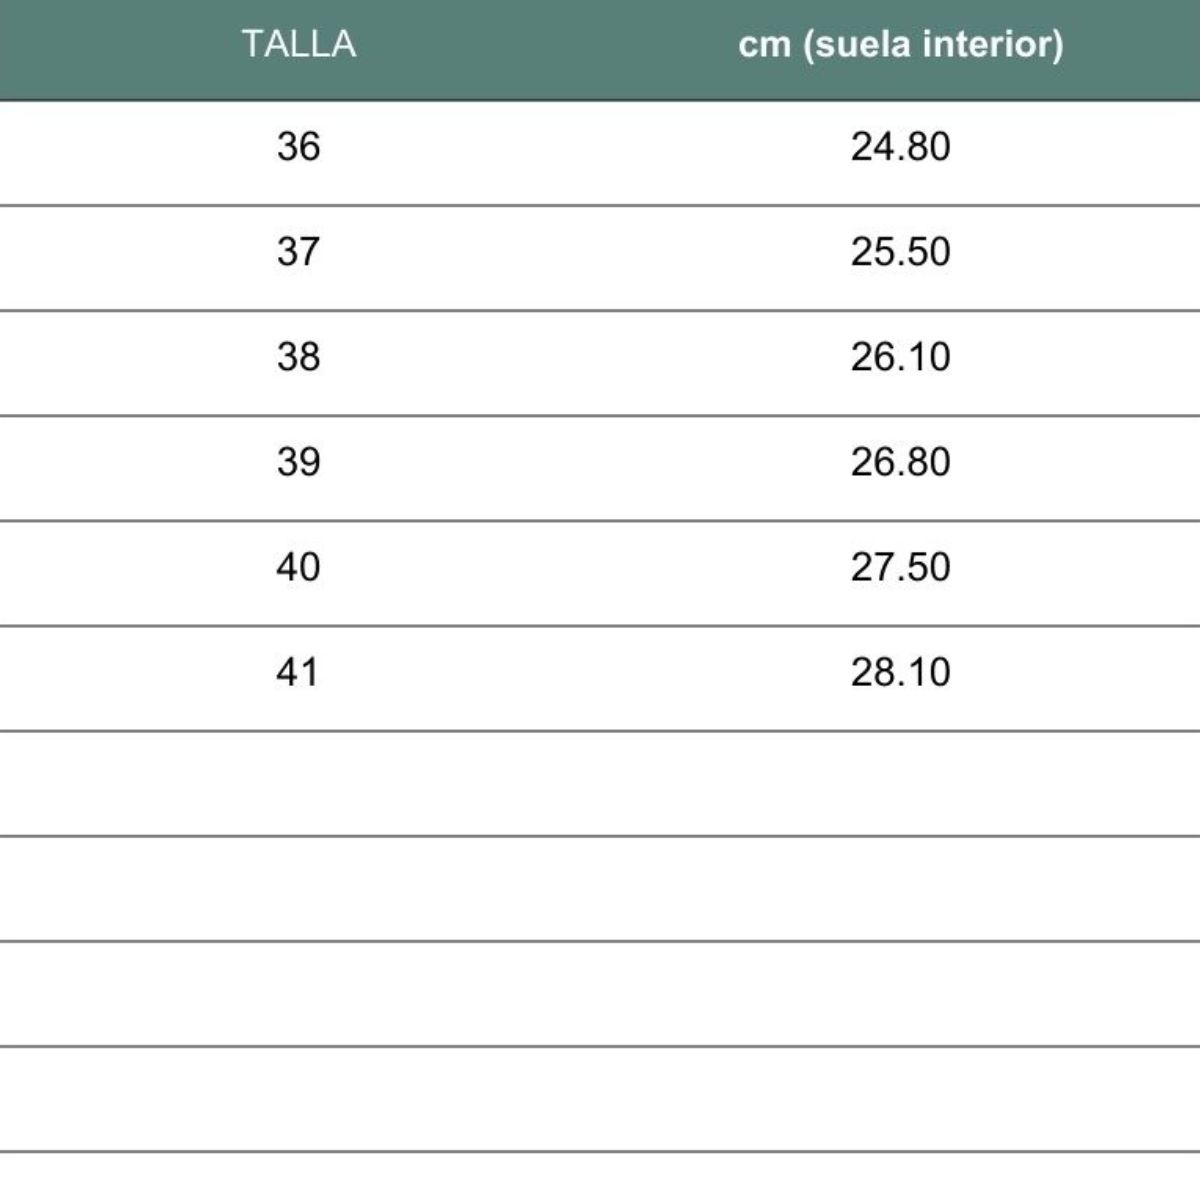Click the 26.10 measurement value

tap(900, 357)
